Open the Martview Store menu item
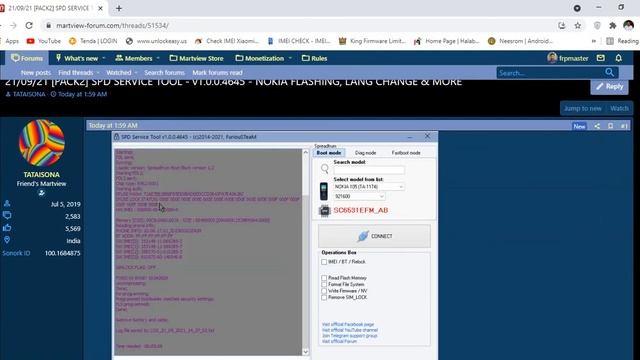Image resolution: width=640 pixels, height=360 pixels. [197, 58]
